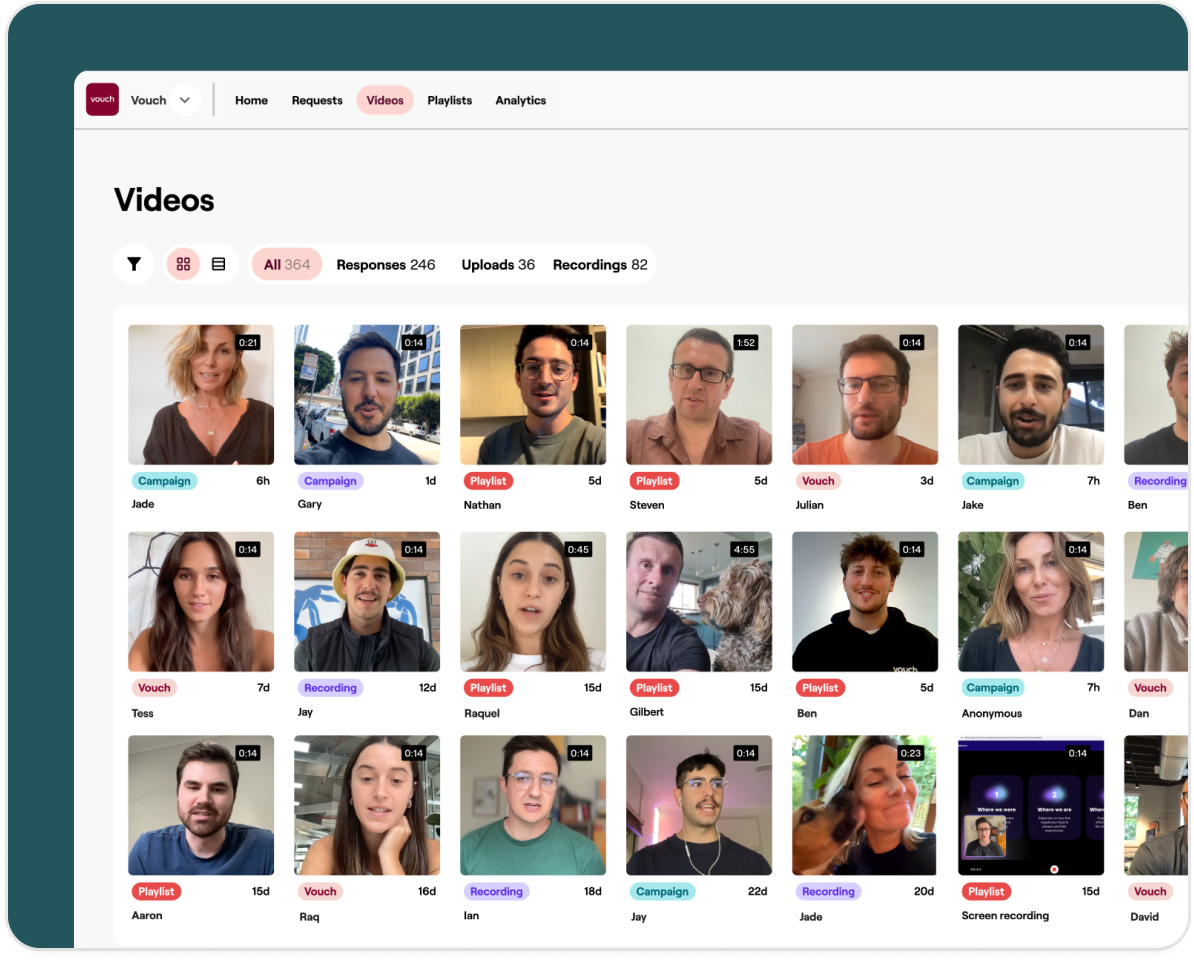Go to the Playlists section
1194x967 pixels.
tap(449, 100)
